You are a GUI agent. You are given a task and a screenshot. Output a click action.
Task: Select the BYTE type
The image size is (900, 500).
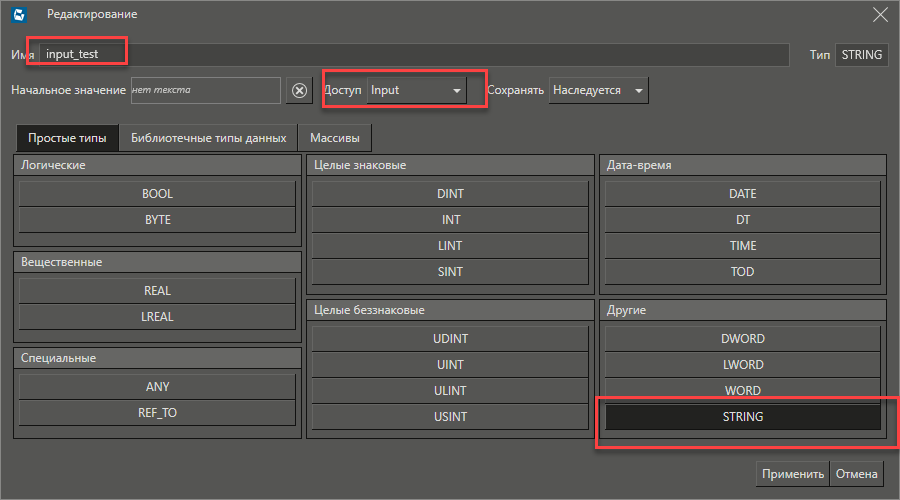click(157, 220)
